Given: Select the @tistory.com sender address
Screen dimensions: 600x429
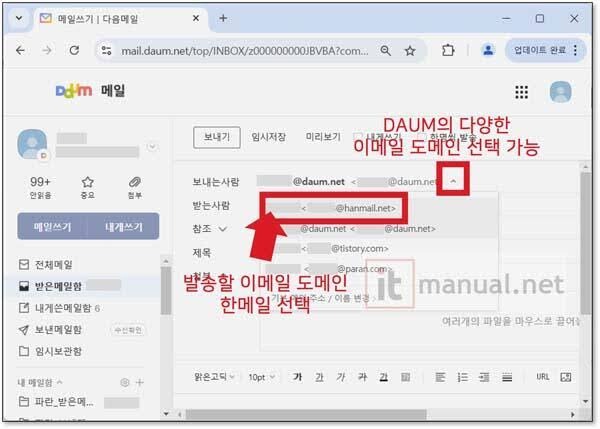Looking at the screenshot, I should [331, 249].
